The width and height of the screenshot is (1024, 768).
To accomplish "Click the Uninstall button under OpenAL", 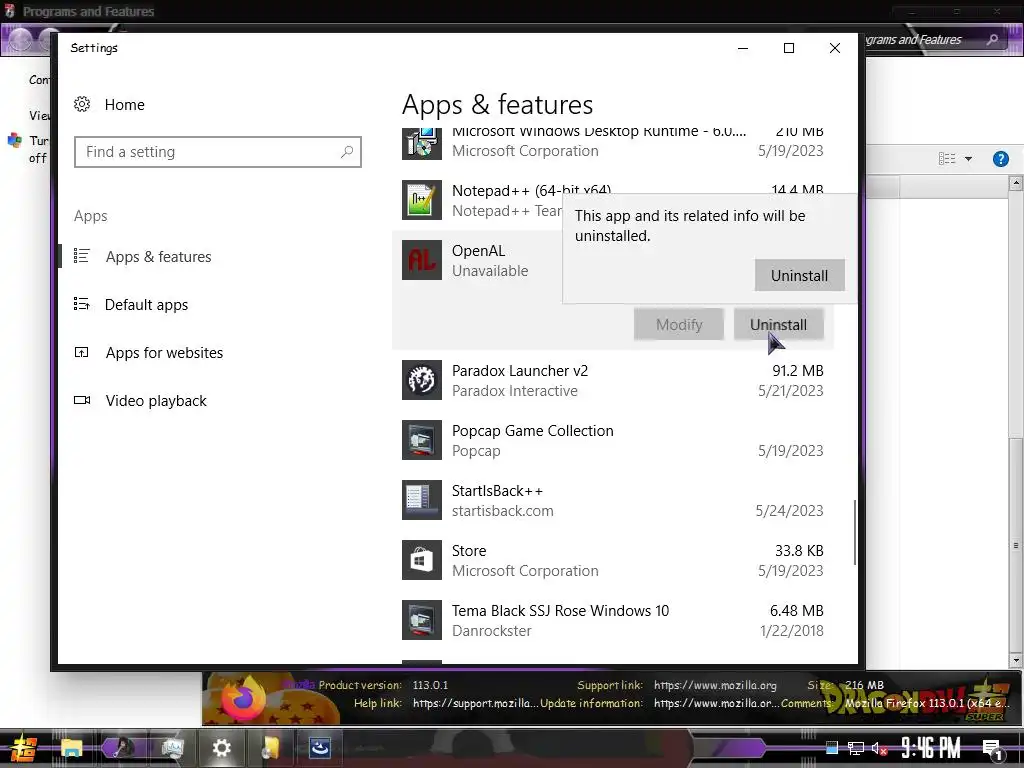I will (x=778, y=325).
